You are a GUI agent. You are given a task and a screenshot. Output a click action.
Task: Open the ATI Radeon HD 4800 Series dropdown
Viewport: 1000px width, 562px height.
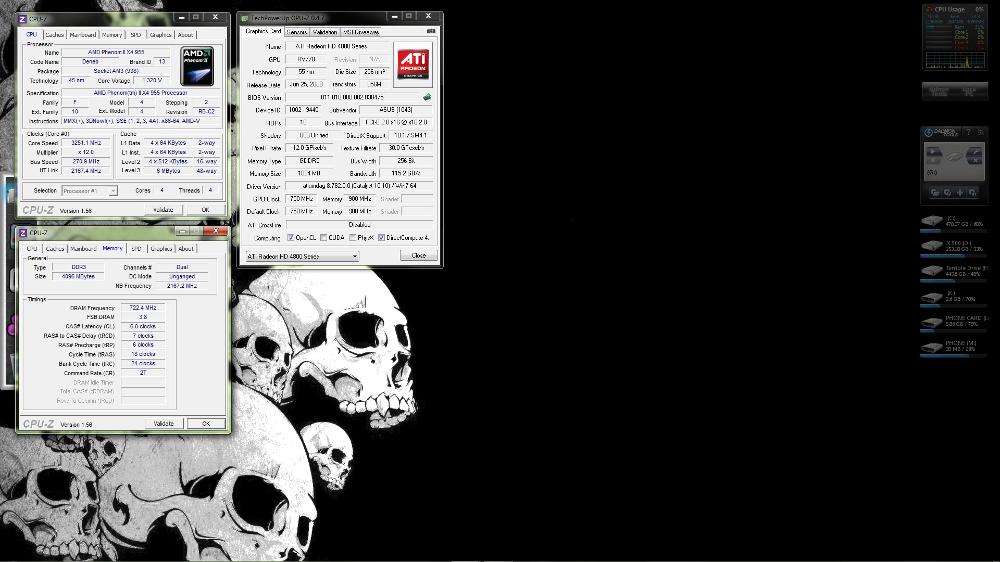click(x=301, y=256)
